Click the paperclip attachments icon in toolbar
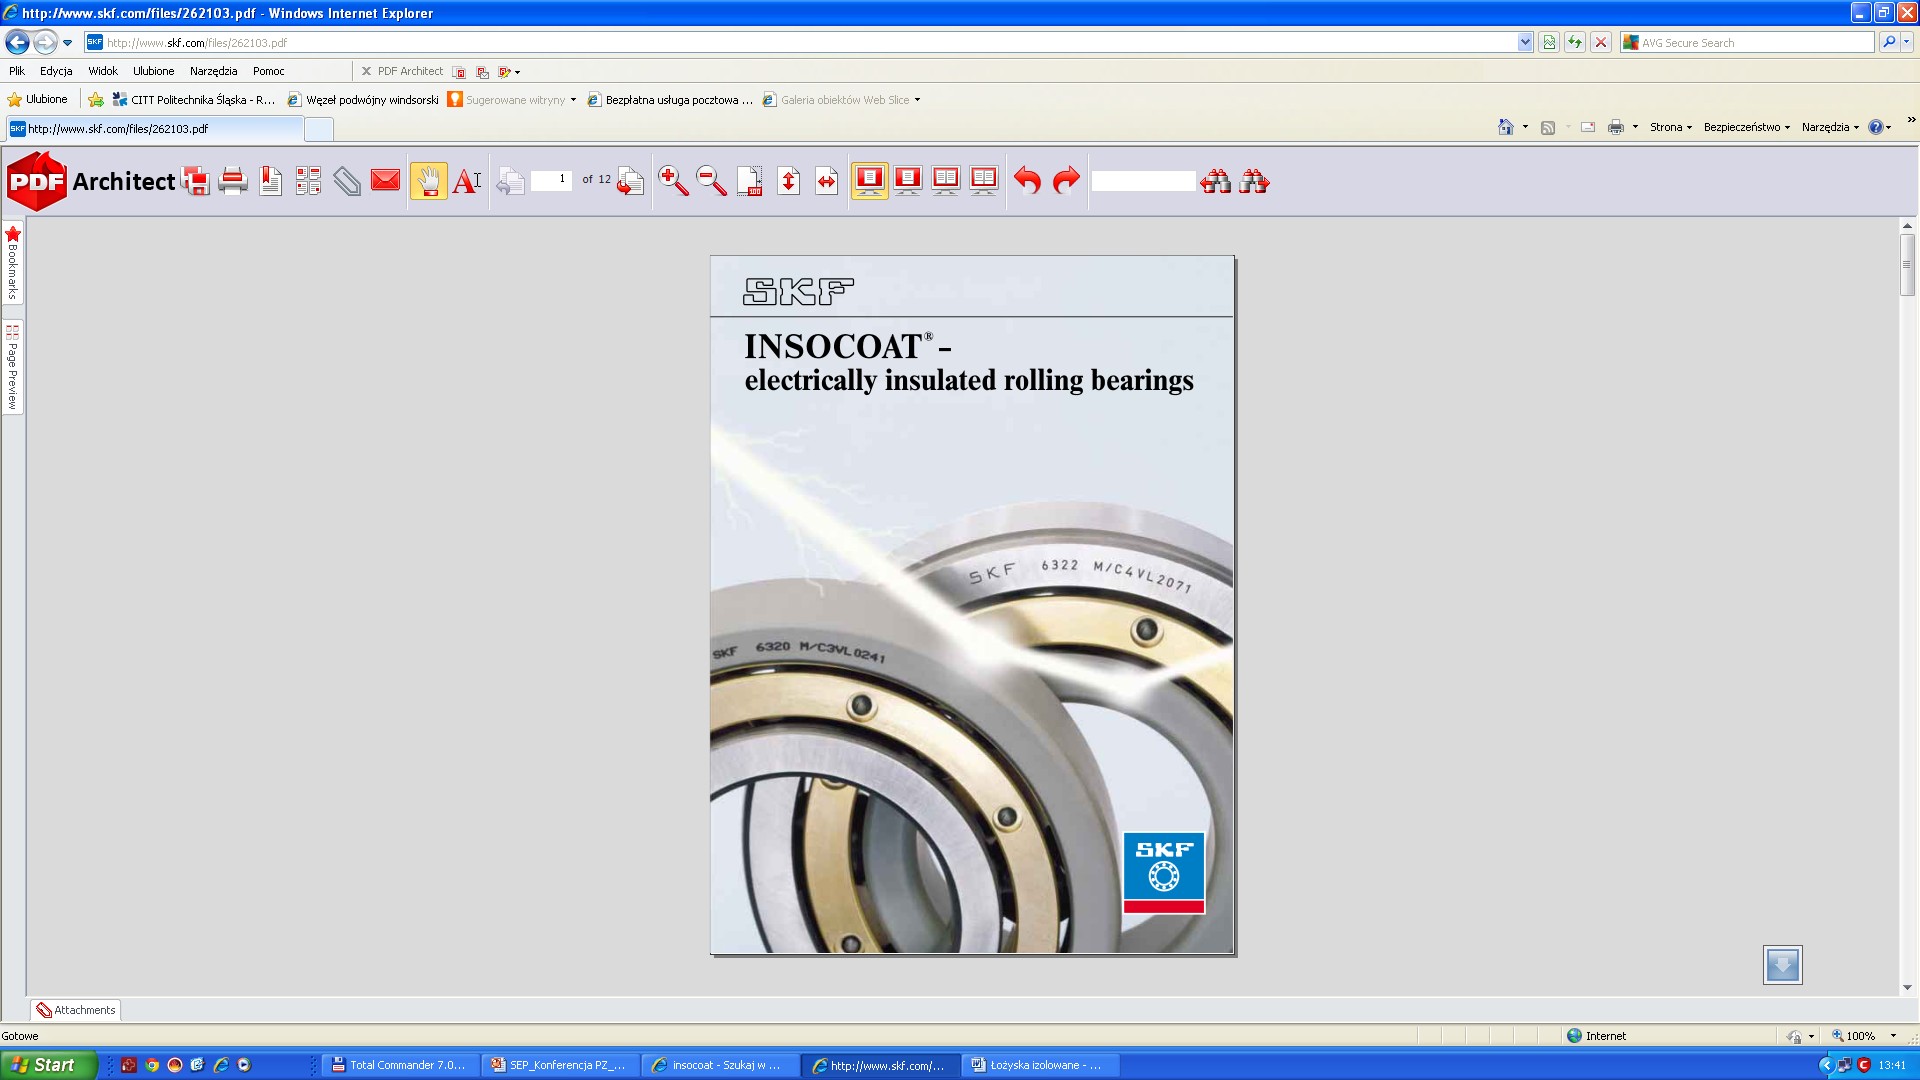This screenshot has width=1920, height=1080. tap(346, 181)
